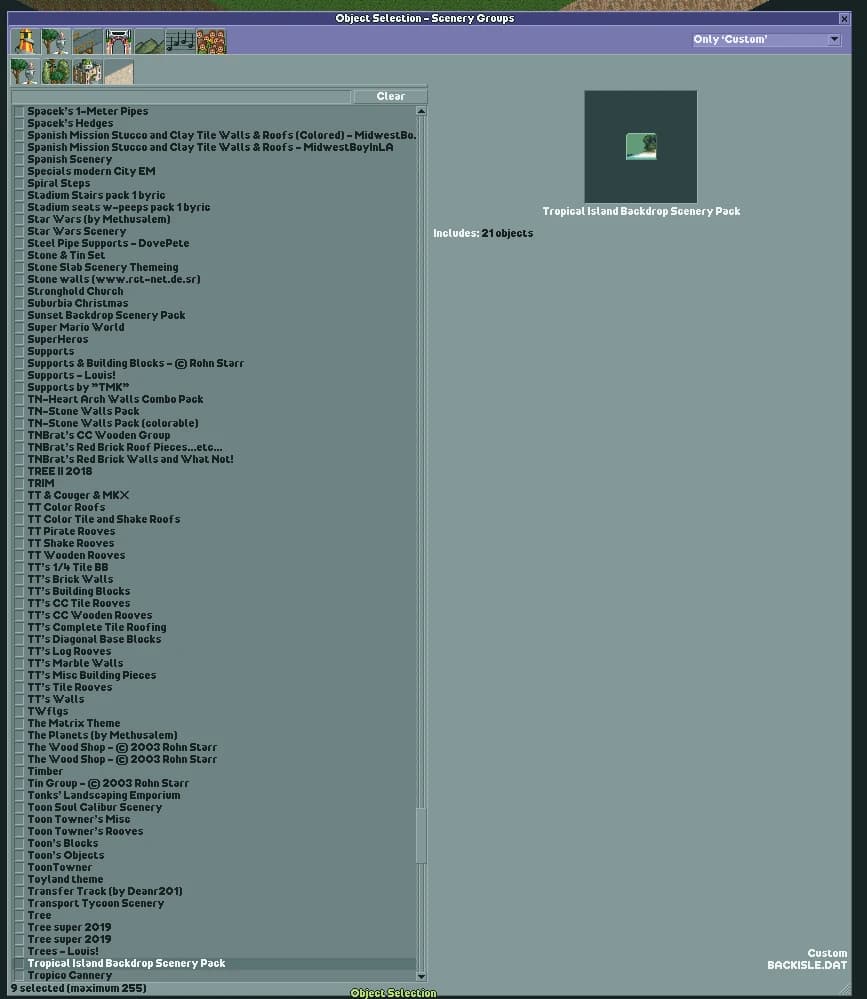Select 'TT & Couger & MKX' row
Screen dimensions: 867x999
(215, 495)
